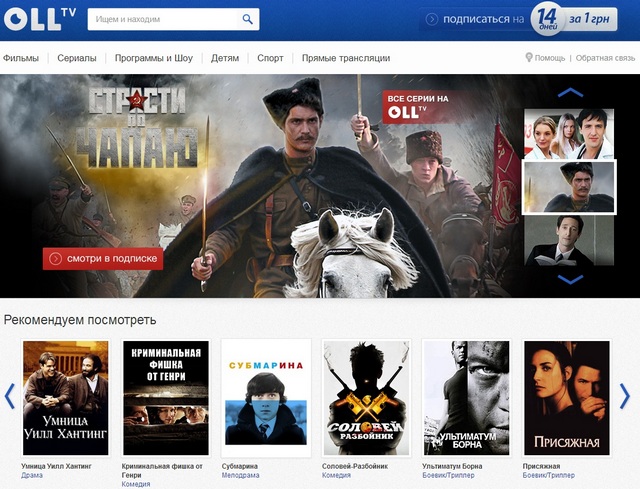Open the Фильмы menu
This screenshot has width=640, height=489.
coord(21,58)
